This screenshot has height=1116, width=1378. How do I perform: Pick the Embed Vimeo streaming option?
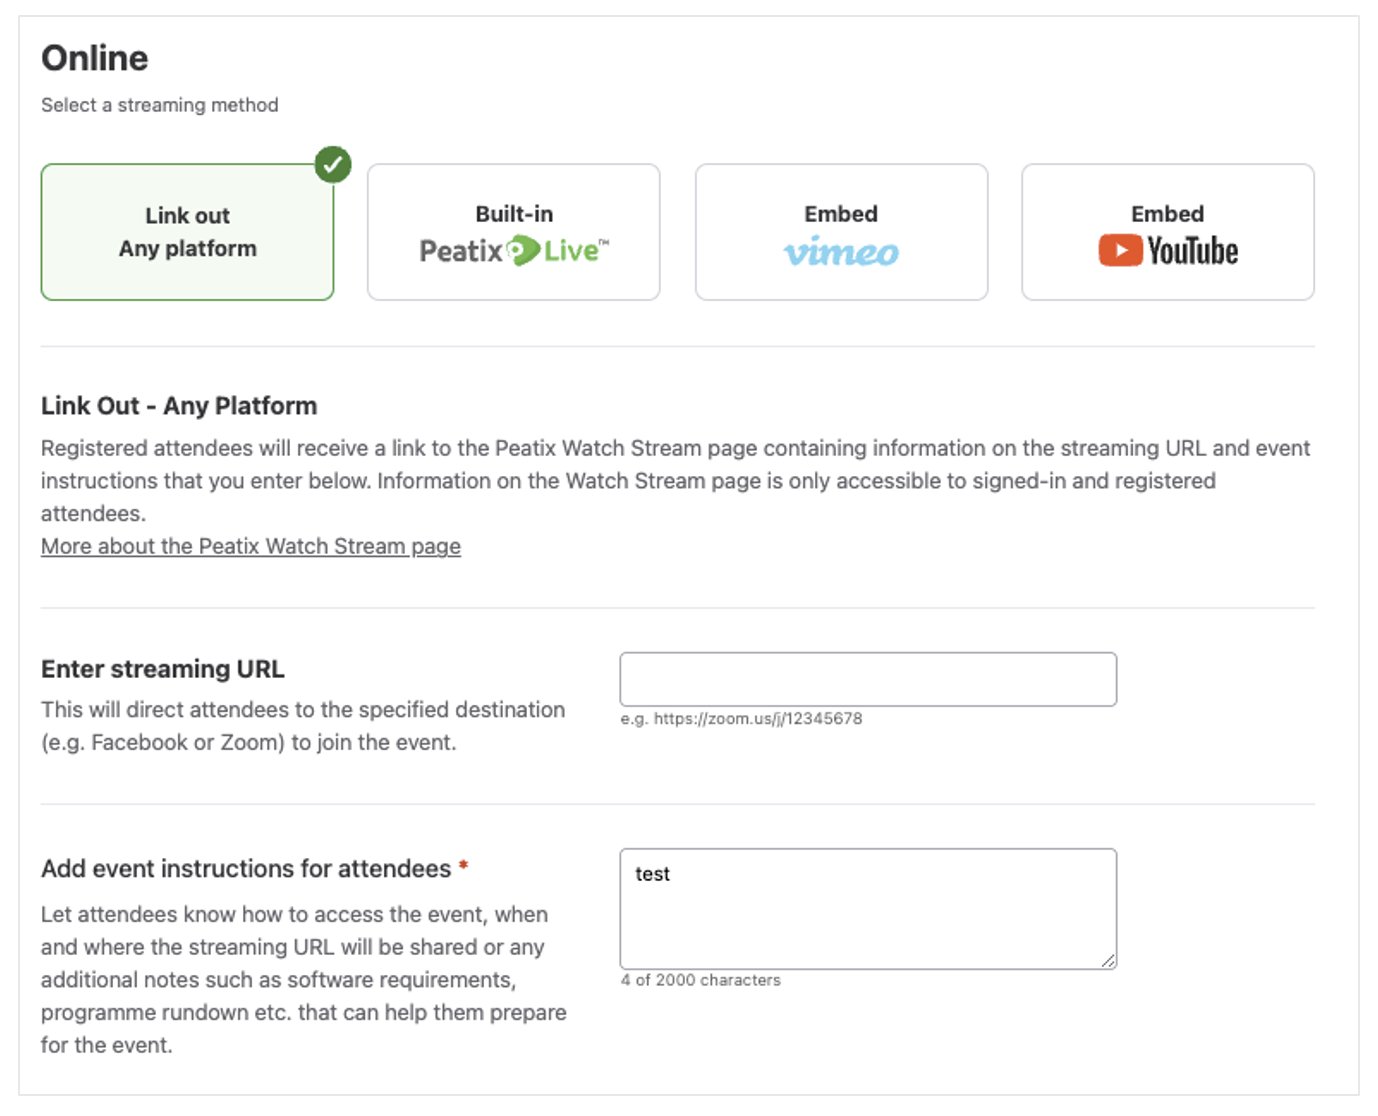[841, 232]
